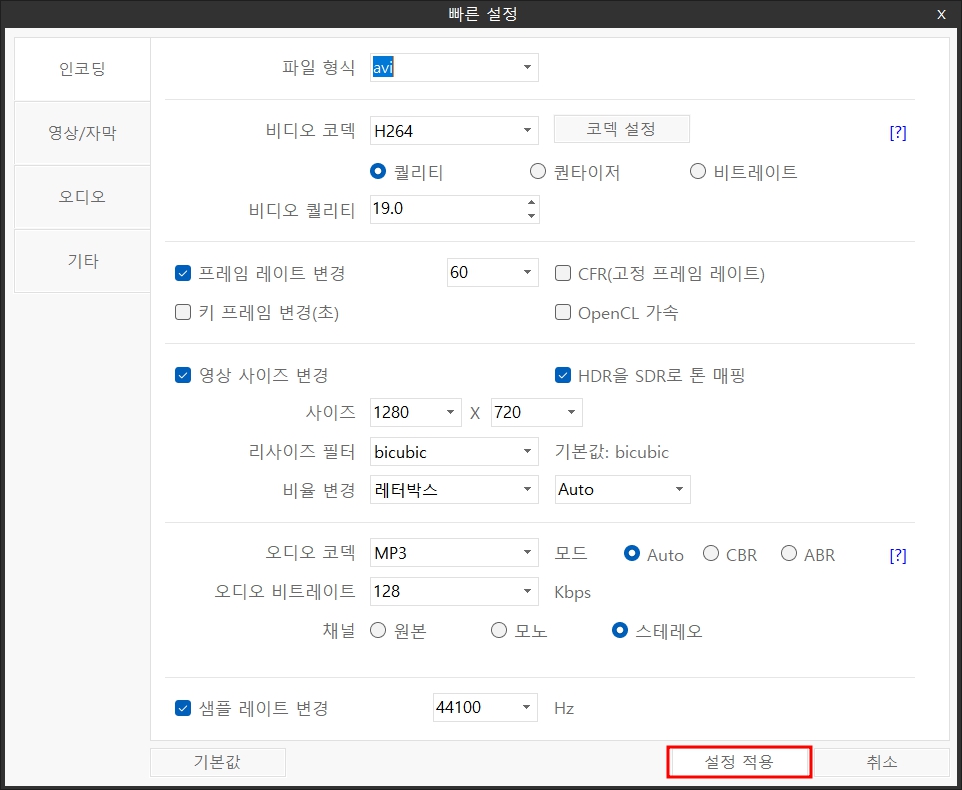Open the video width dropdown showing 1280
Image resolution: width=962 pixels, height=790 pixels.
(449, 412)
